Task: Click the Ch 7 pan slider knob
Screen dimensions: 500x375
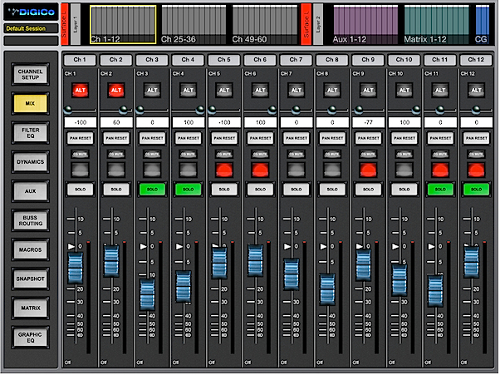Action: coord(296,109)
